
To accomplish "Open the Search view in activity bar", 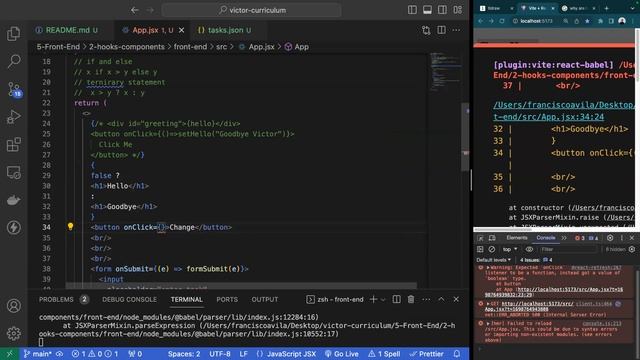I will (13, 61).
